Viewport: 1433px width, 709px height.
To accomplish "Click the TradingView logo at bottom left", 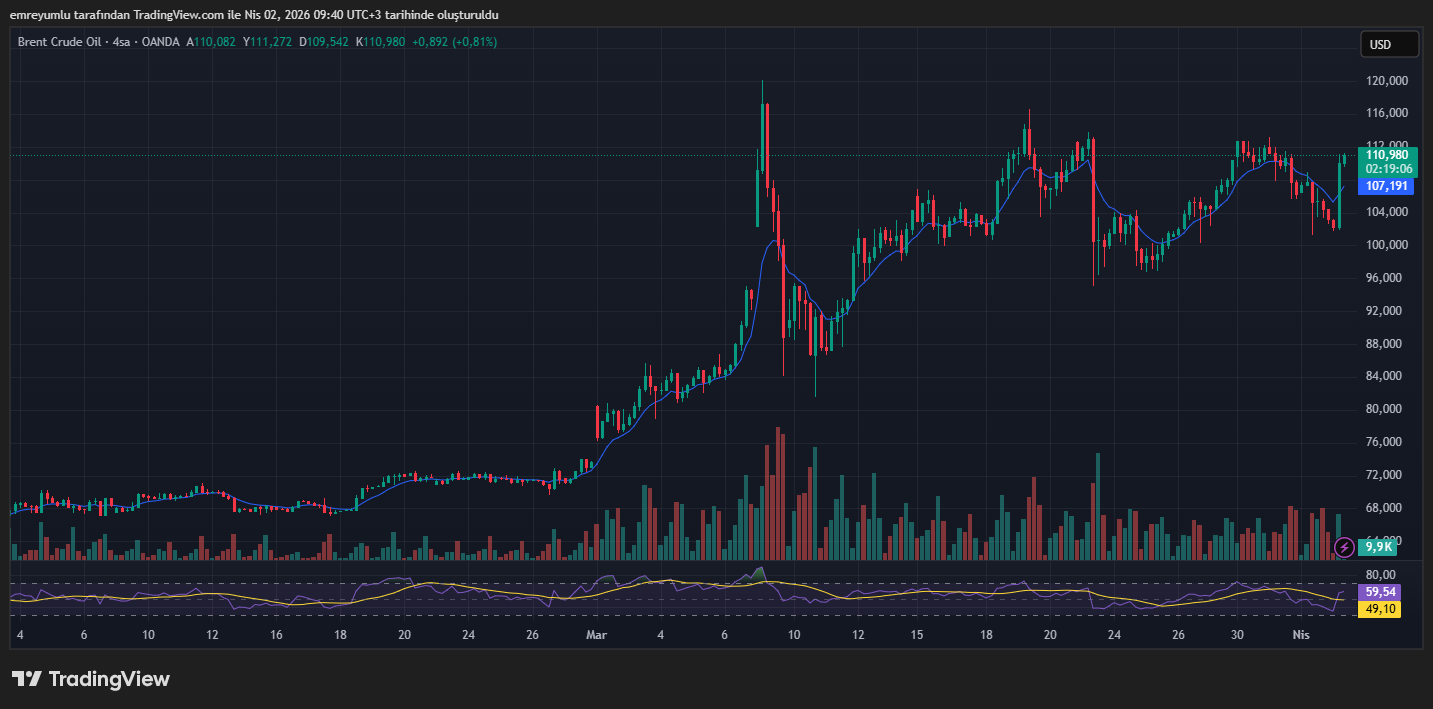I will [27, 679].
